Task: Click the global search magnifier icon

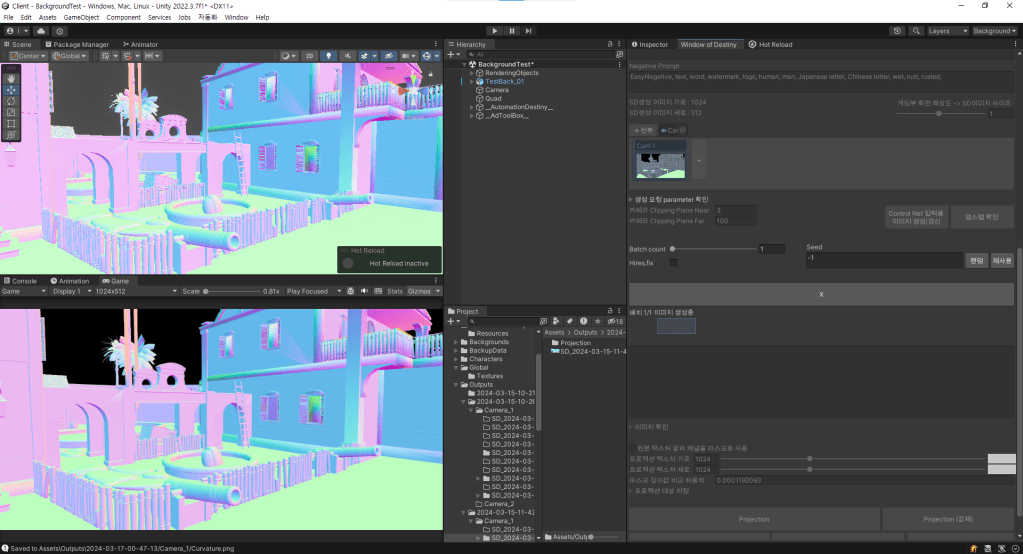Action: point(916,31)
